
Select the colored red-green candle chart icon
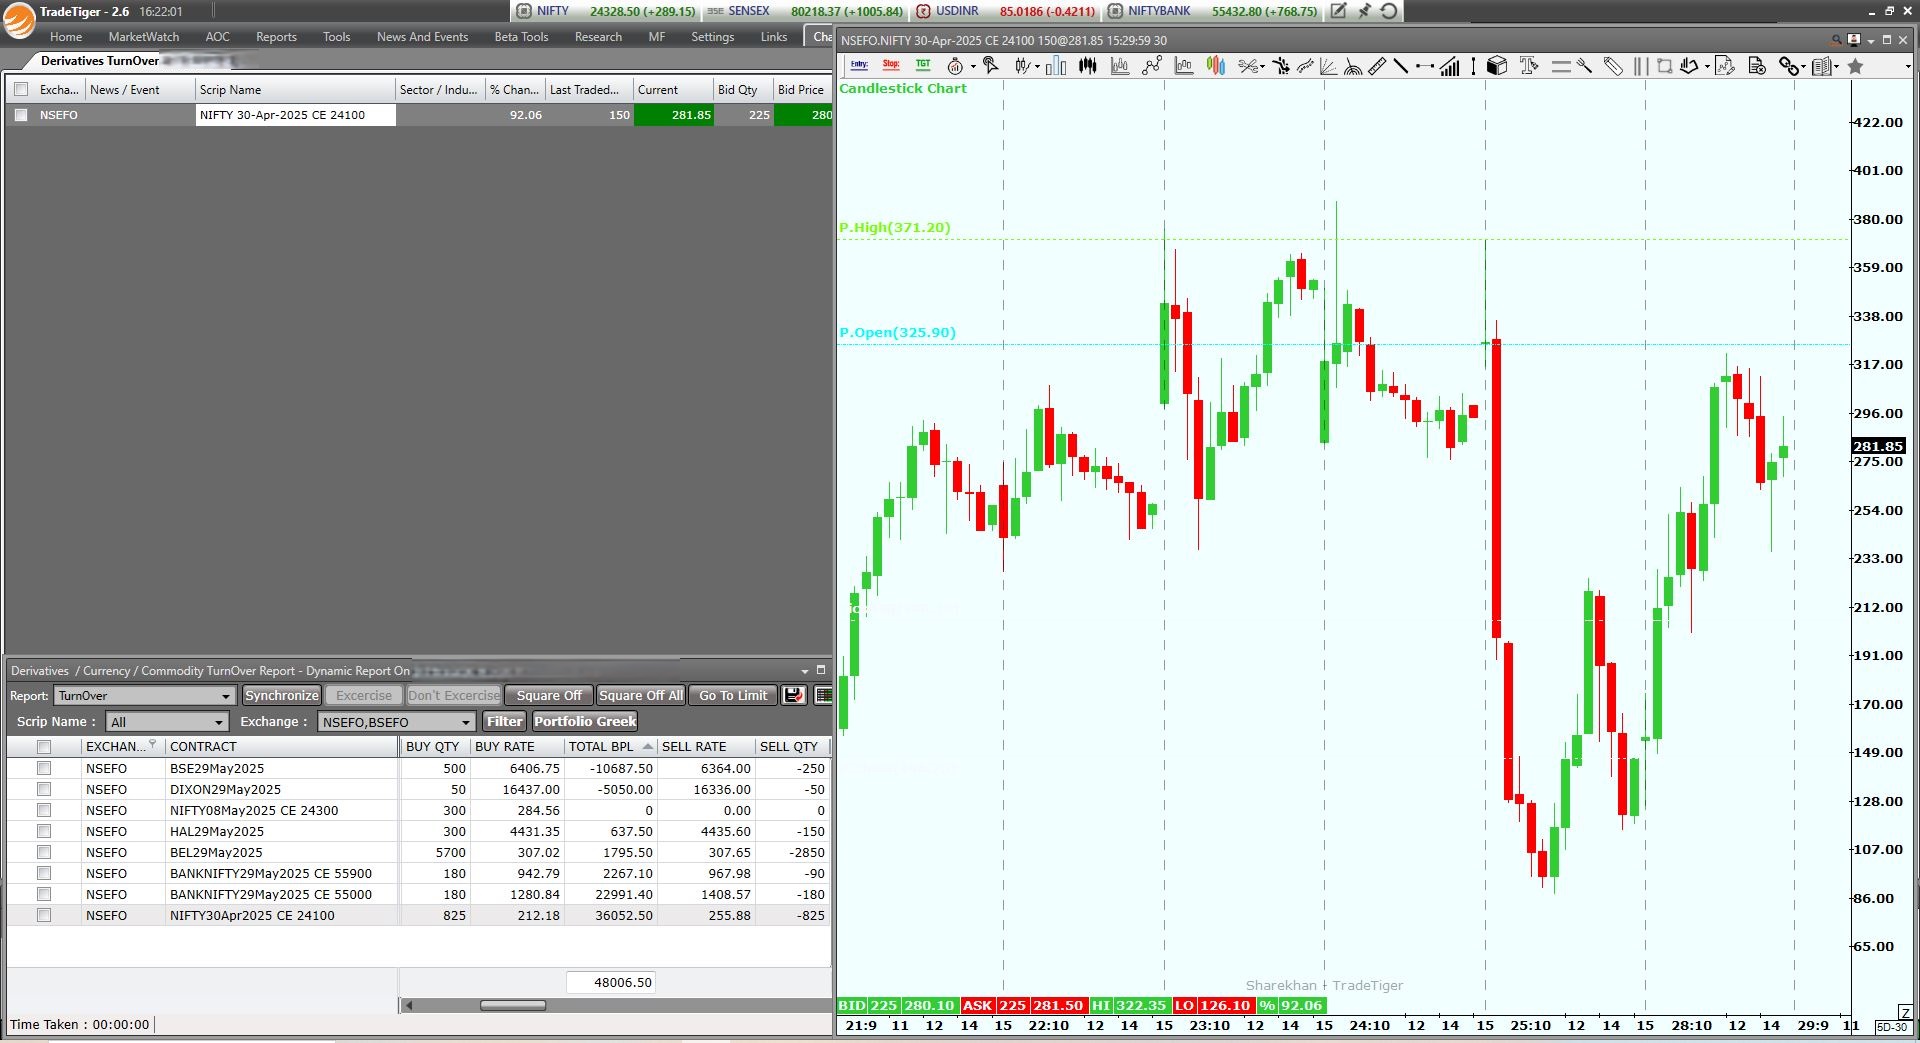(x=1216, y=65)
